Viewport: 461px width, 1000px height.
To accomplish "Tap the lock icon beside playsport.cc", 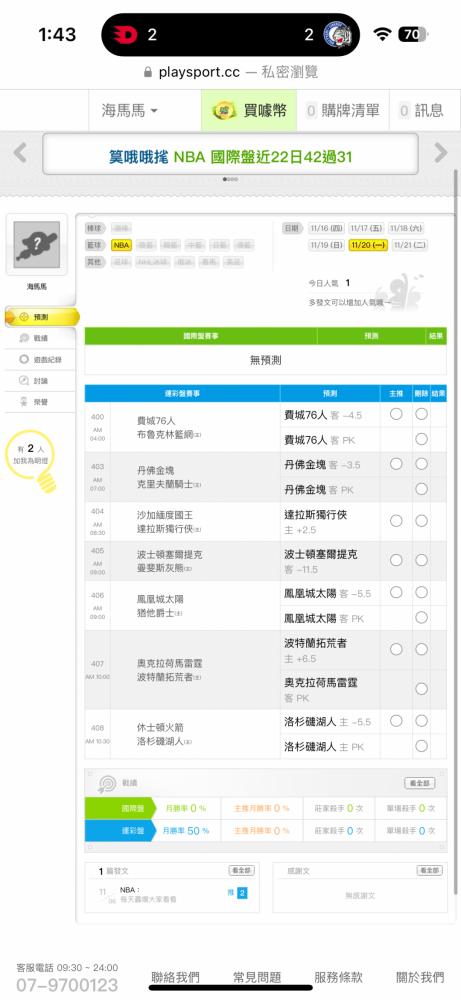I will click(x=148, y=72).
